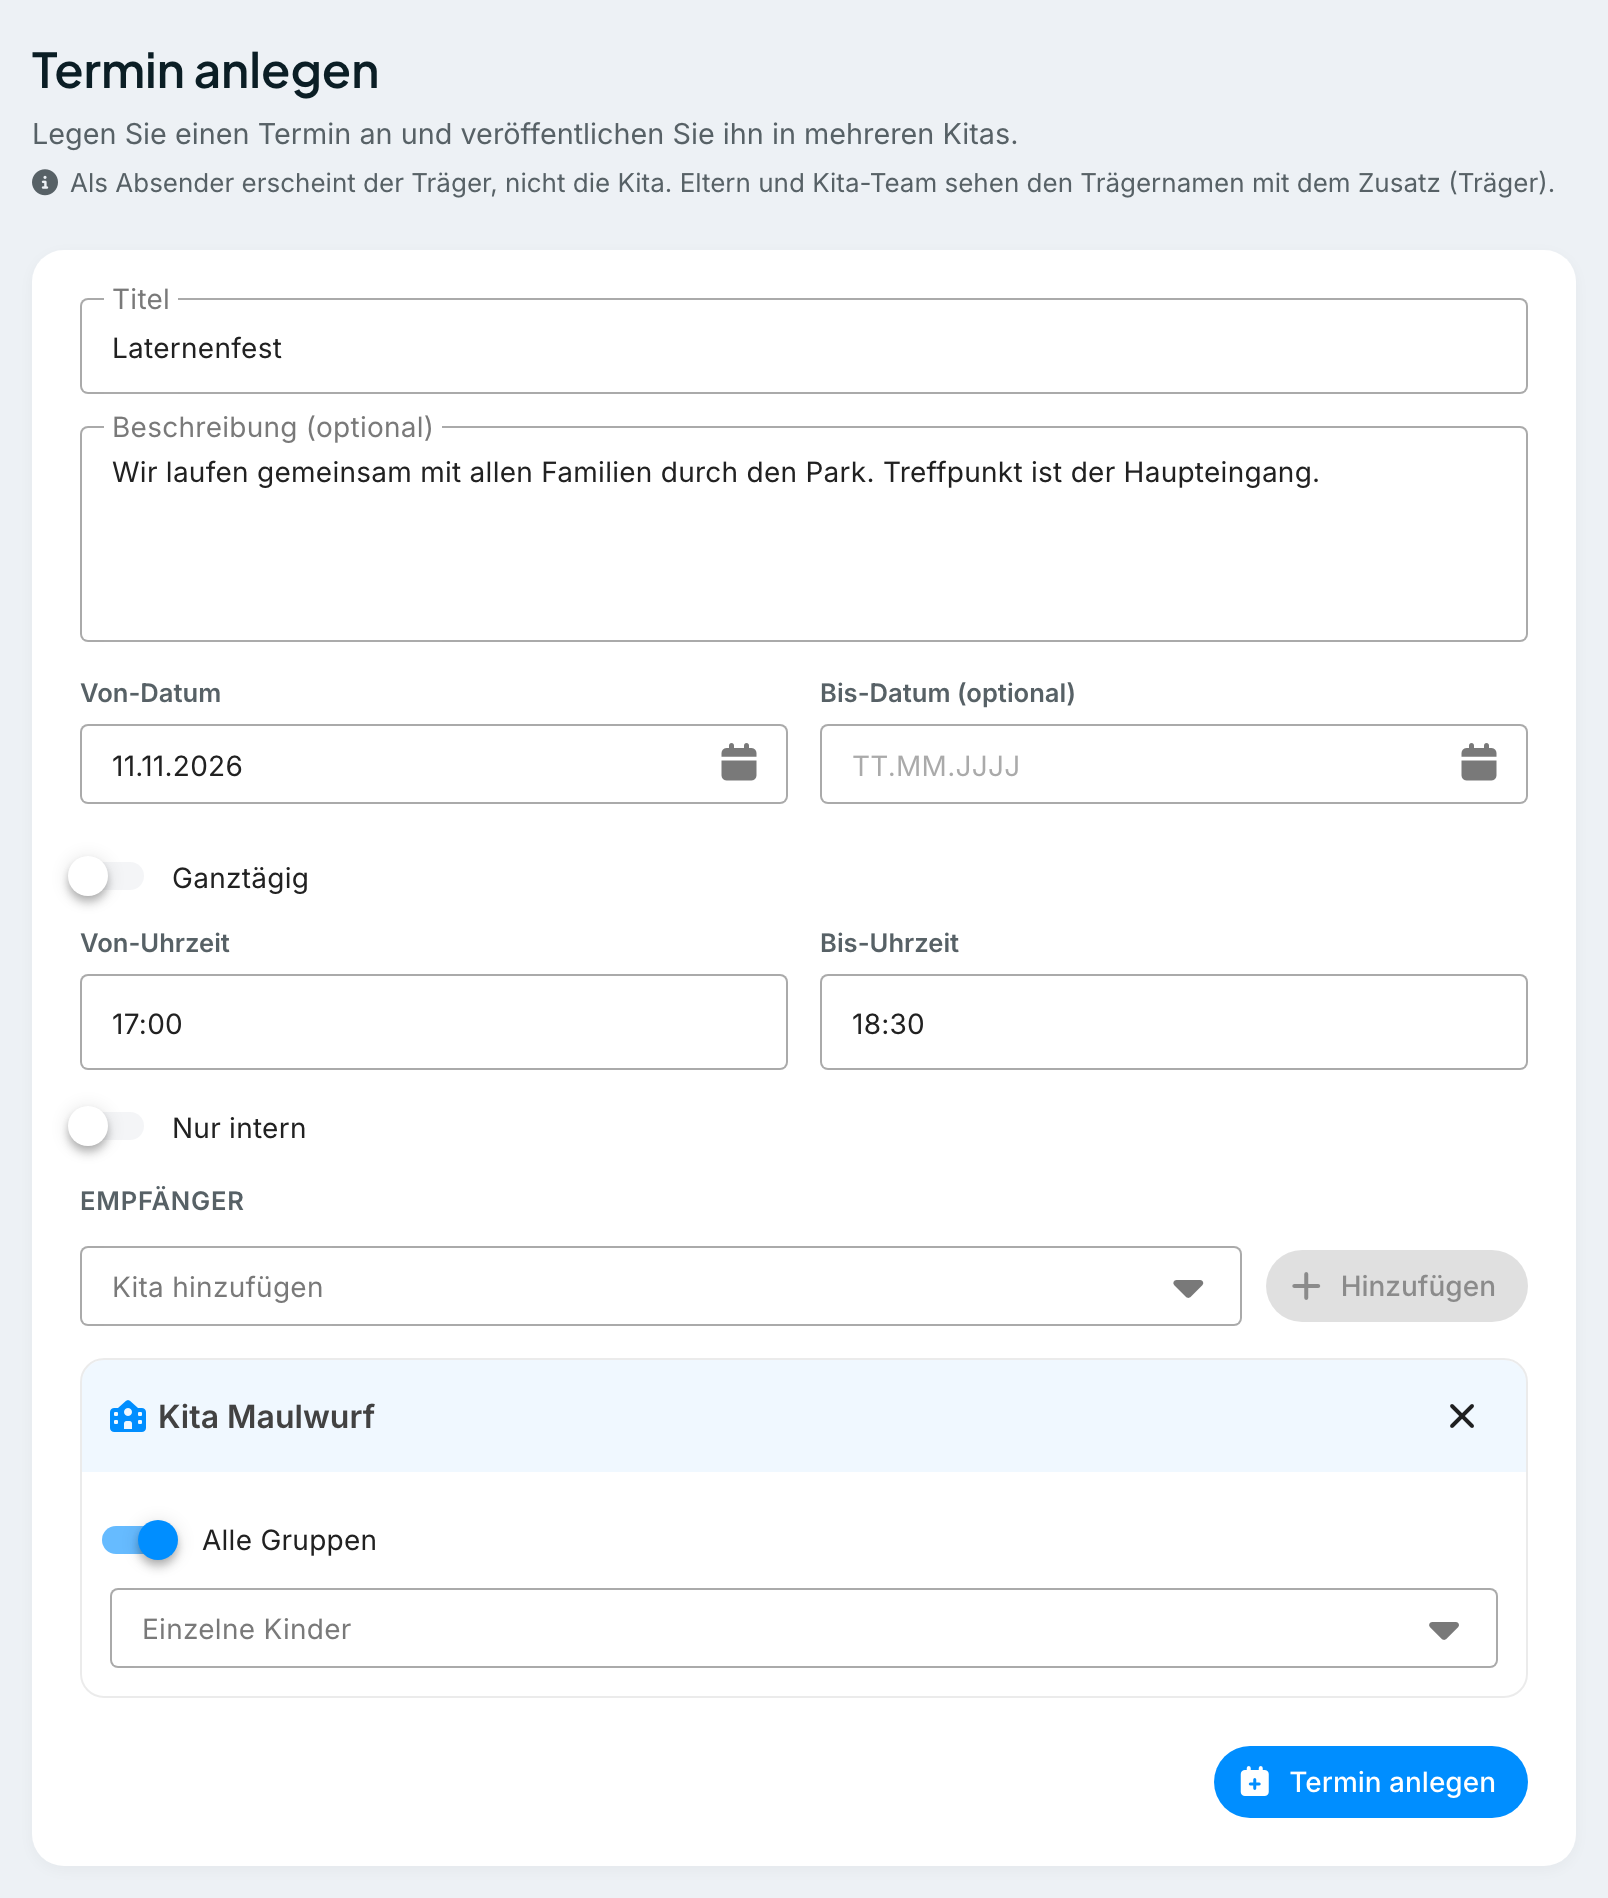
Task: Click the Nur intern label text
Action: [239, 1128]
